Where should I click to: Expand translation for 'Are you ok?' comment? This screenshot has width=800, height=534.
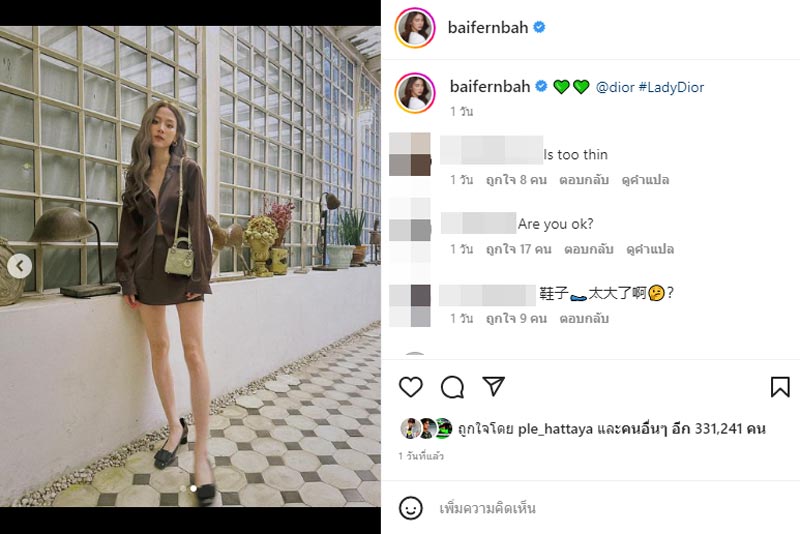[650, 249]
